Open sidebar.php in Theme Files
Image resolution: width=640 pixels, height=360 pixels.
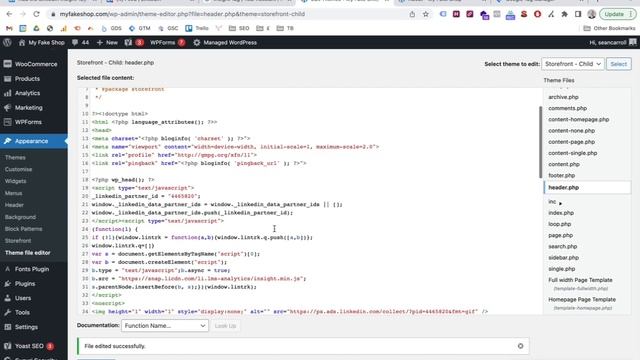(x=563, y=258)
